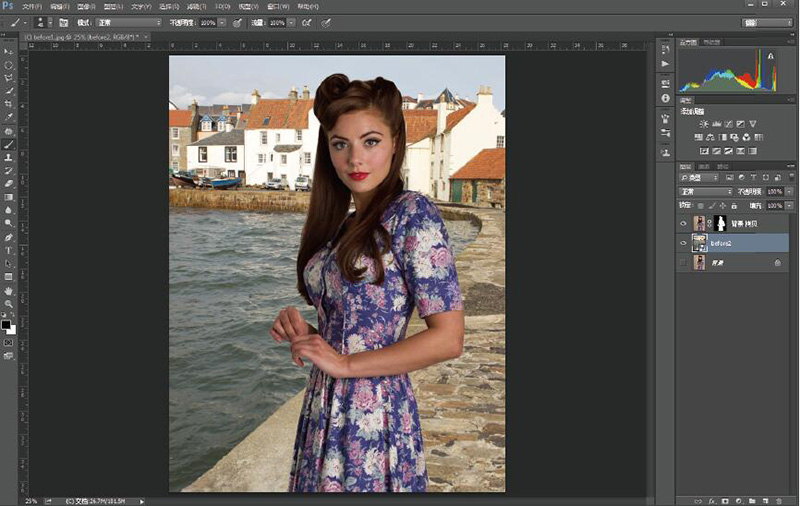Select the Clone Stamp tool

click(9, 157)
